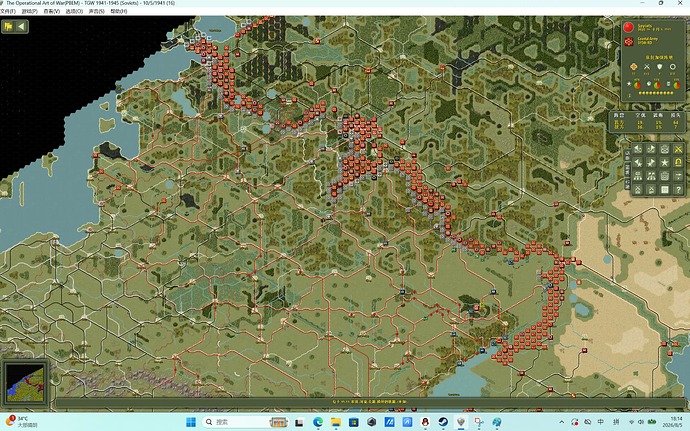The image size is (690, 431).
Task: Select the red Coastal Army unit icon
Action: tap(628, 41)
